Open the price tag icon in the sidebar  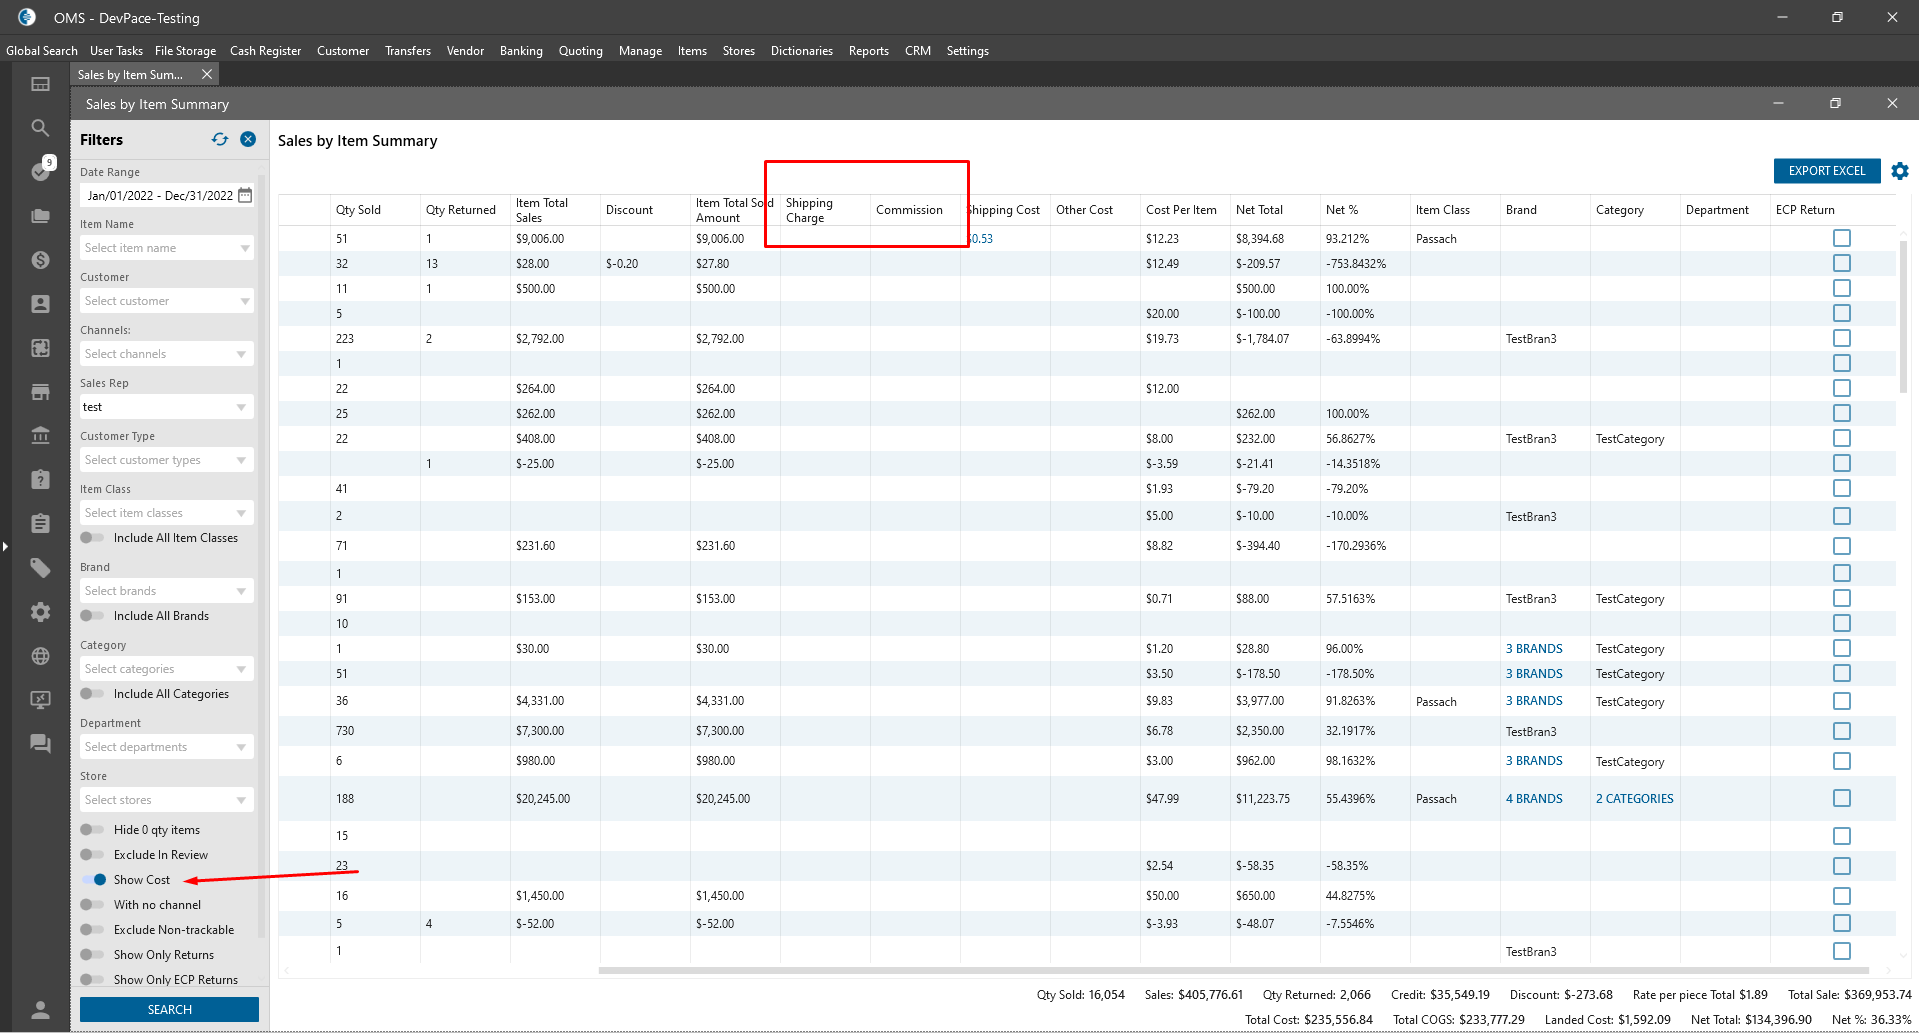(40, 568)
